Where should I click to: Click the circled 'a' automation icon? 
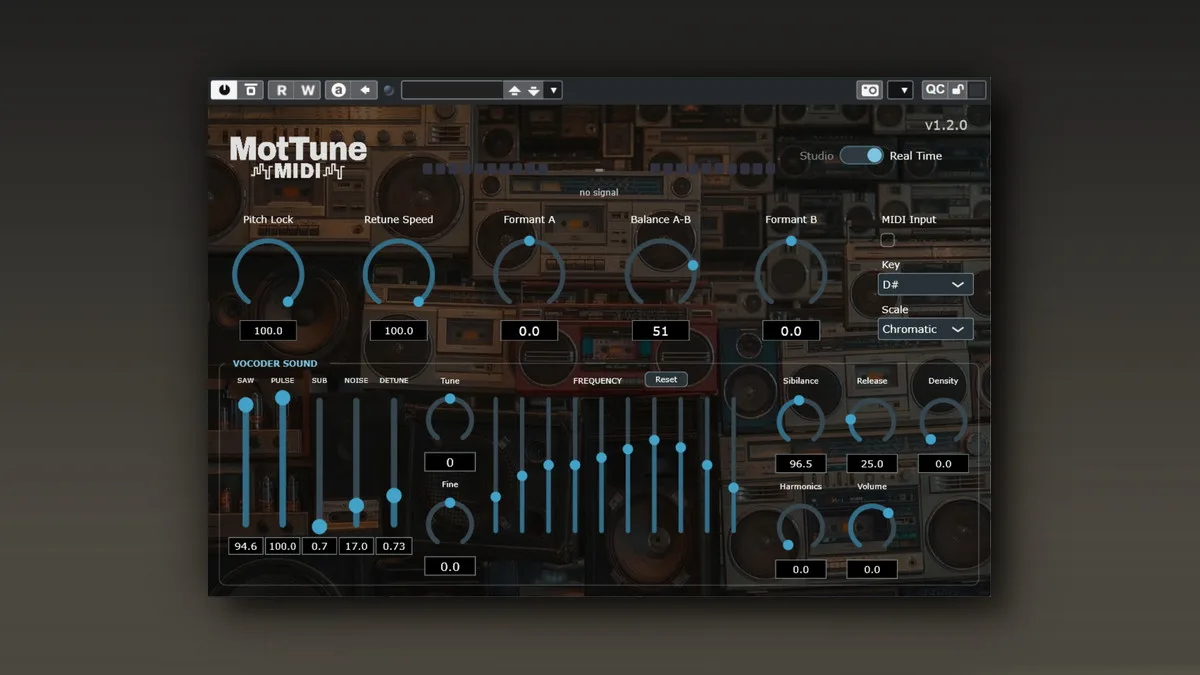(x=339, y=90)
